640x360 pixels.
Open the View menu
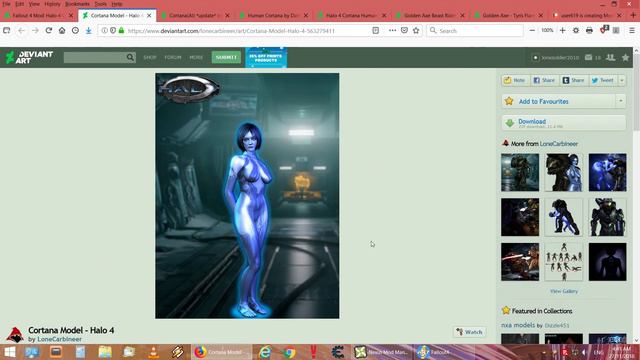tap(34, 4)
